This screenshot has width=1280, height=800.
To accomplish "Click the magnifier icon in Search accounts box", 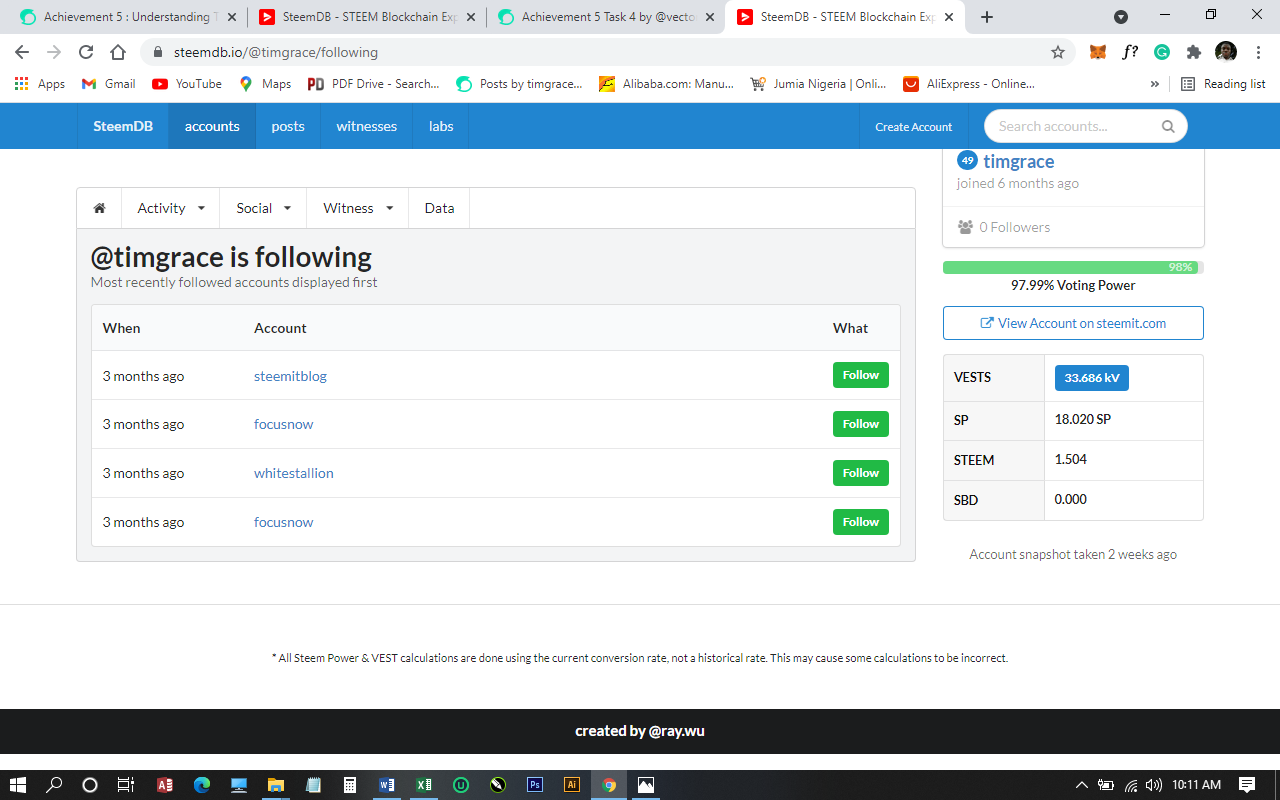I will [1168, 127].
